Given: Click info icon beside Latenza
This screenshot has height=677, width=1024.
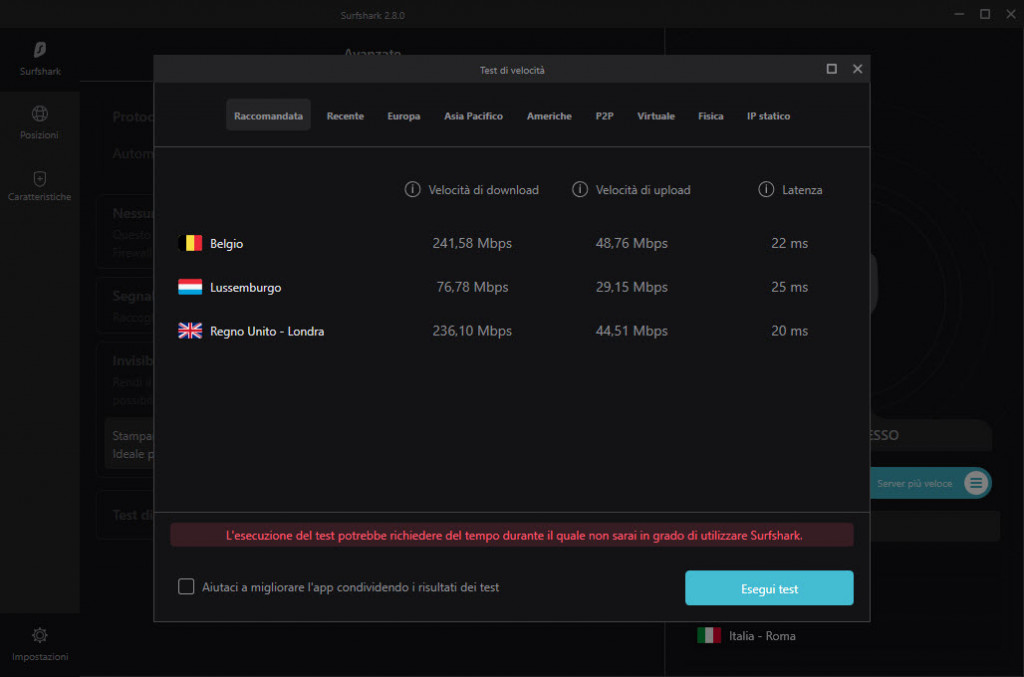Looking at the screenshot, I should coord(765,189).
